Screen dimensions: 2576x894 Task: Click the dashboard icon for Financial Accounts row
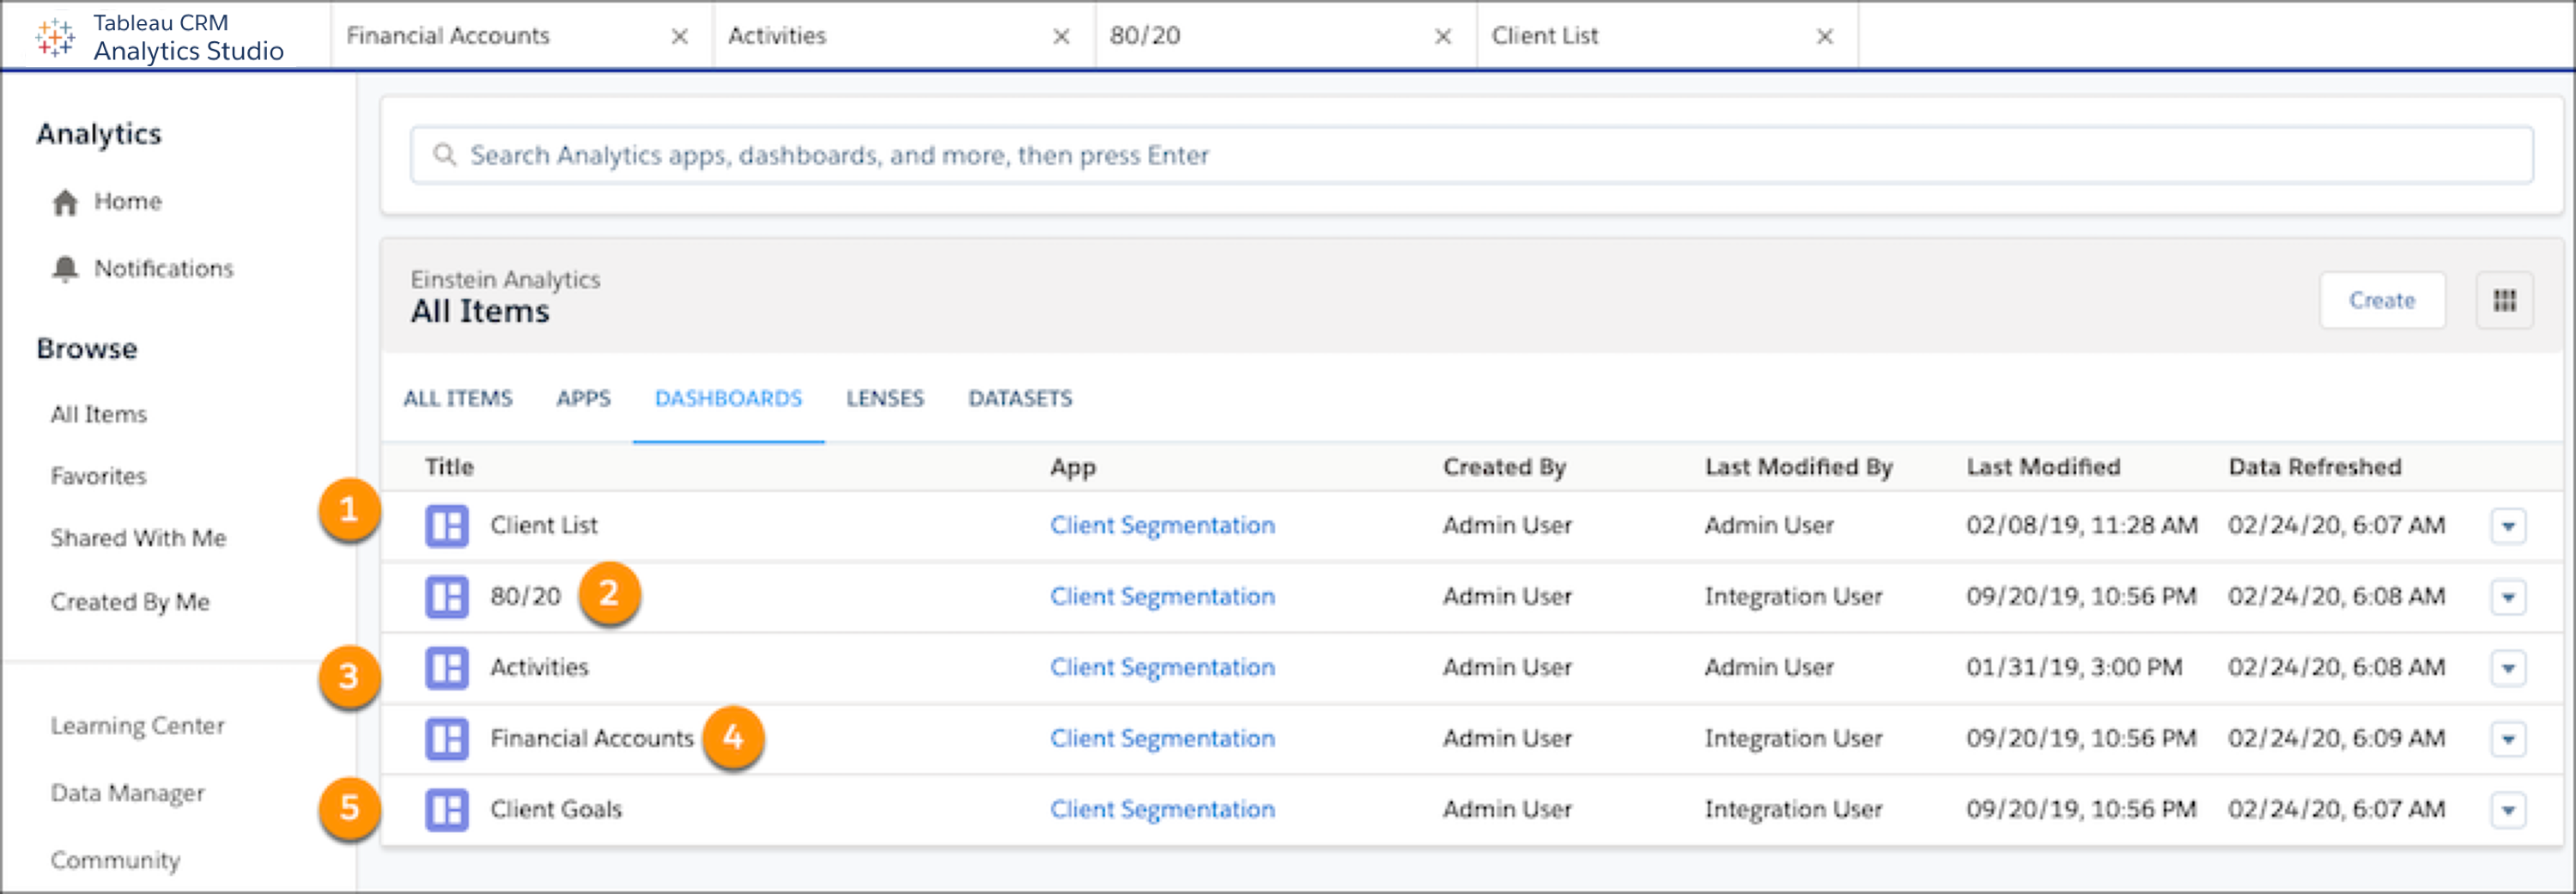click(x=447, y=739)
